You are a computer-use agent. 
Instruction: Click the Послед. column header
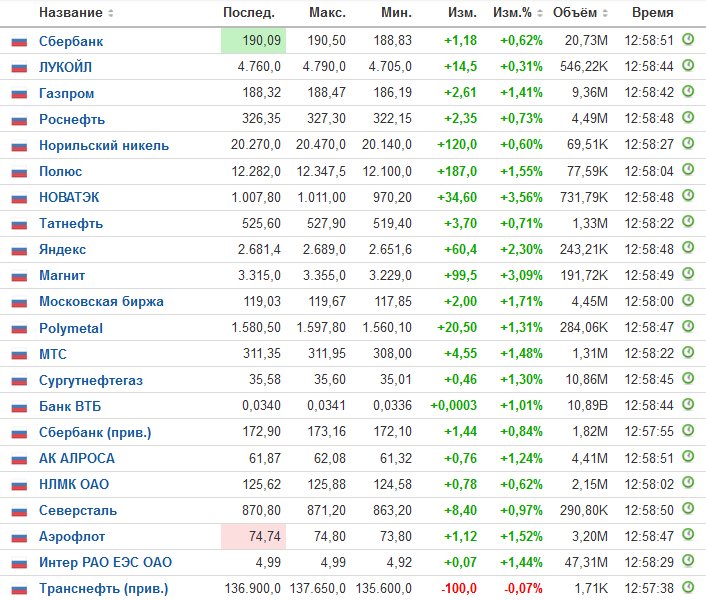(x=249, y=13)
